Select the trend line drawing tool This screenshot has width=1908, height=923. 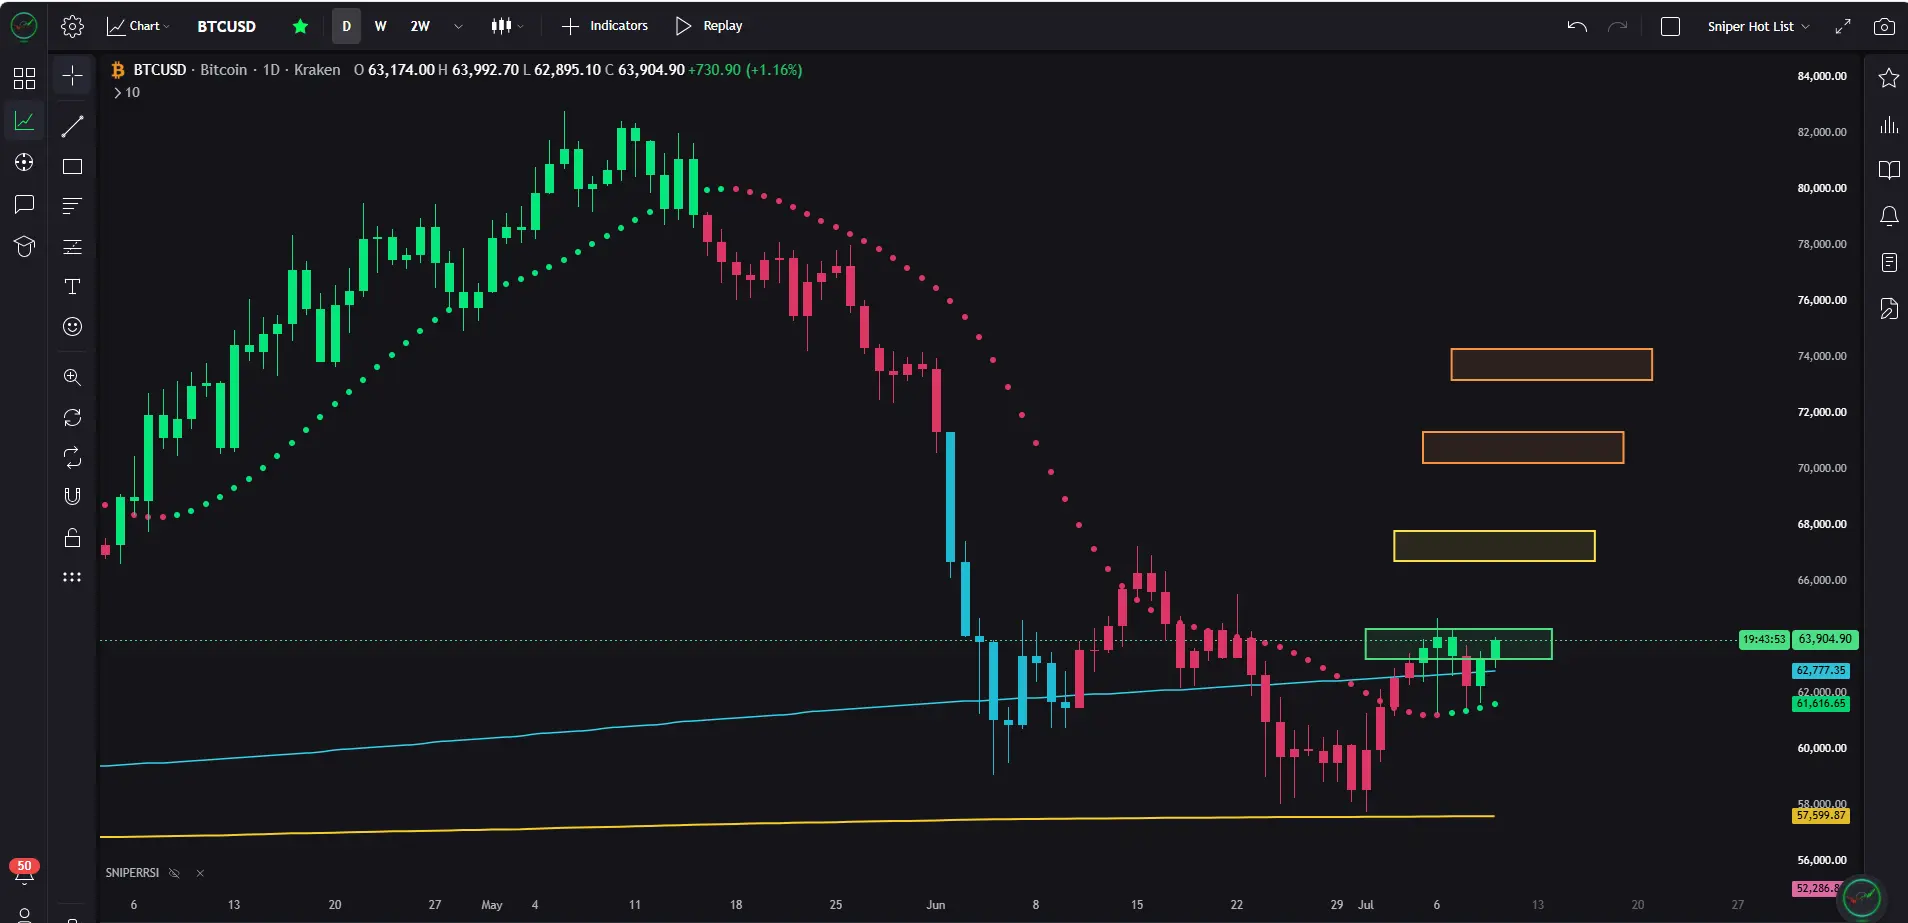pyautogui.click(x=72, y=126)
